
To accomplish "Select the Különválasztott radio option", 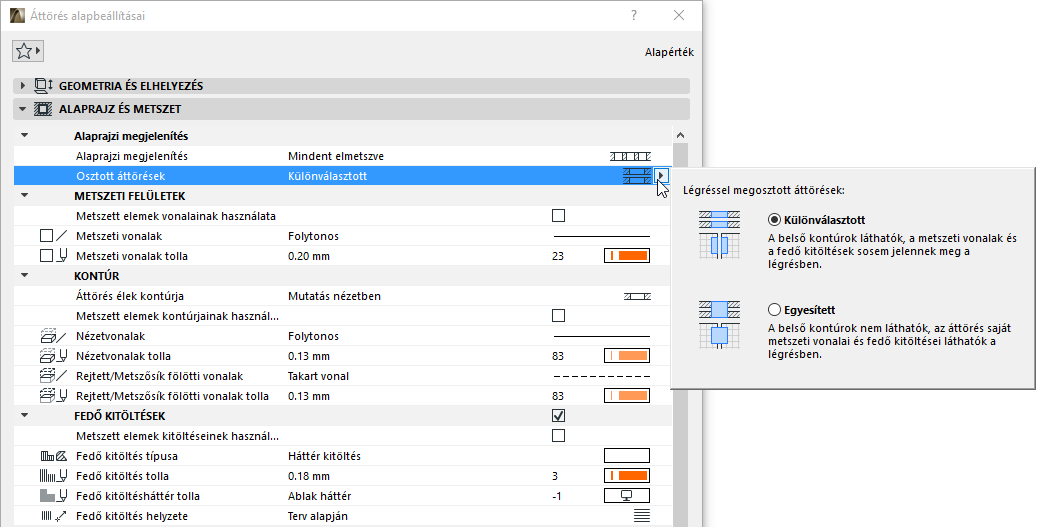I will coord(774,220).
